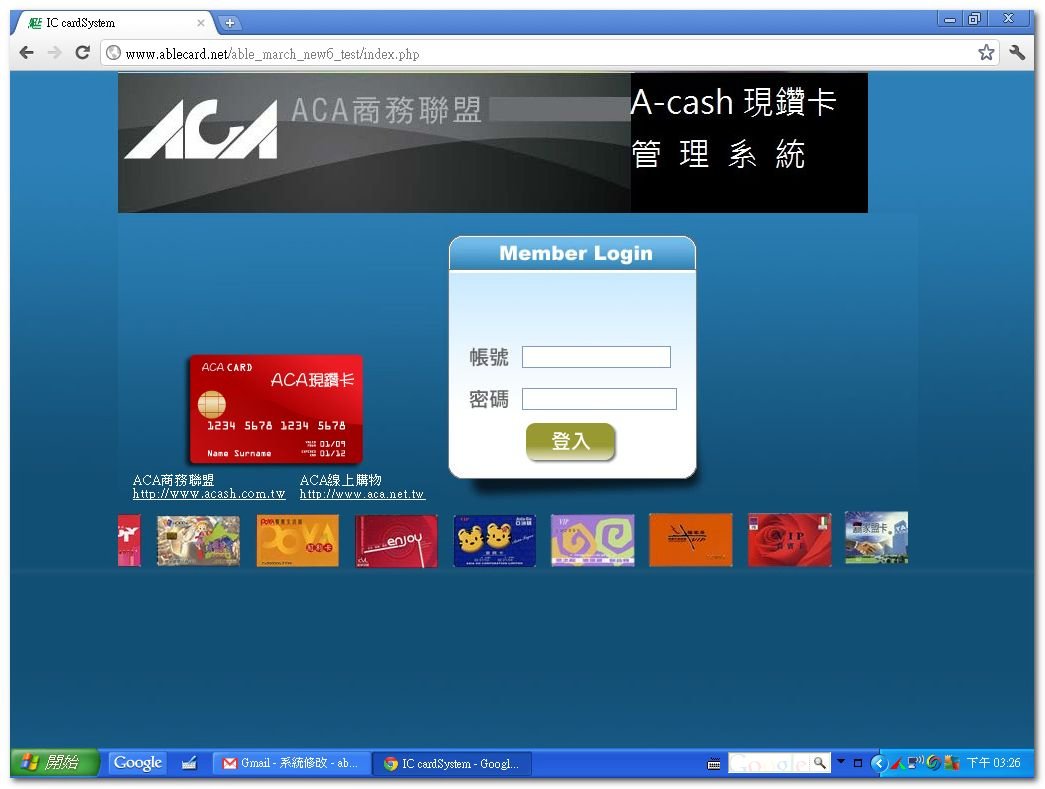The image size is (1045, 789).
Task: Open the www.aca.net.tw link
Action: pyautogui.click(x=362, y=494)
